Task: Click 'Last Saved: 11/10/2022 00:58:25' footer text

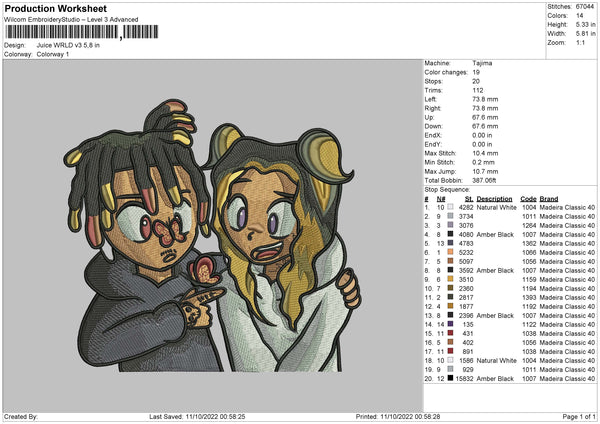Action: [197, 416]
